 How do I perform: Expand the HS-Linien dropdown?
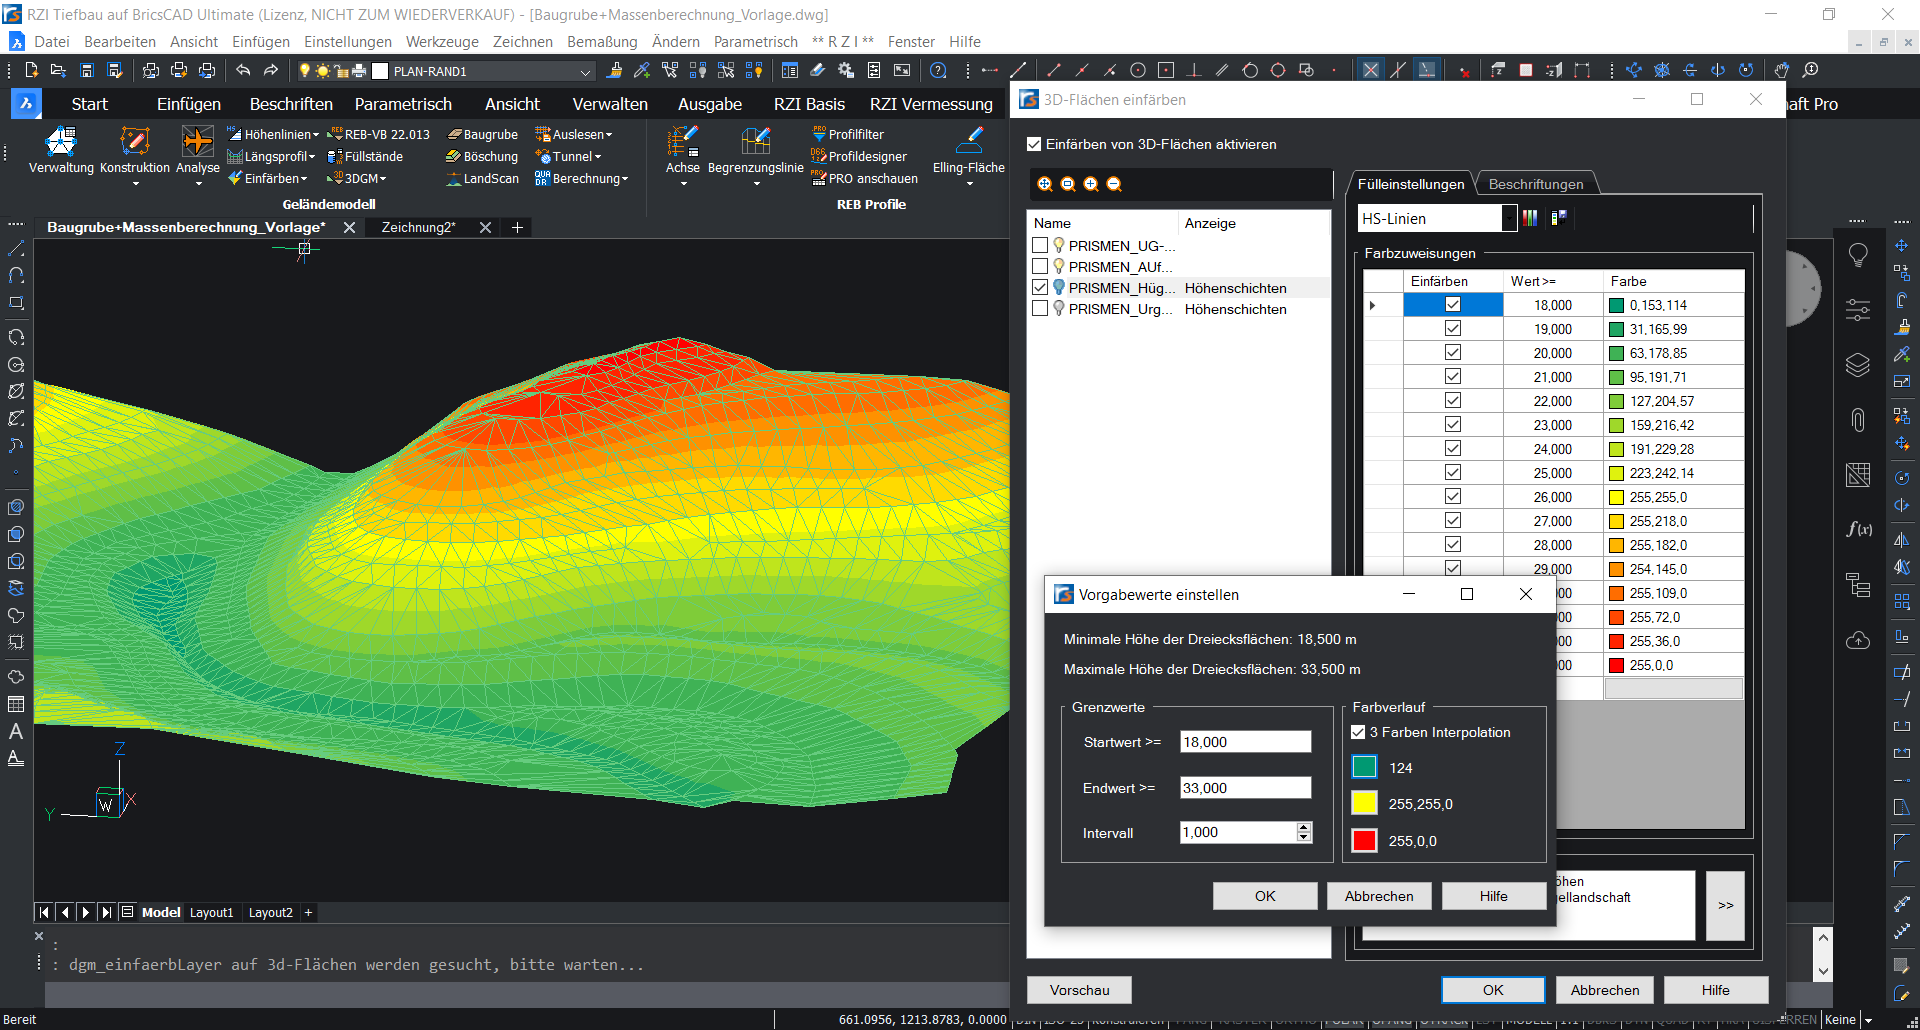pyautogui.click(x=1509, y=218)
